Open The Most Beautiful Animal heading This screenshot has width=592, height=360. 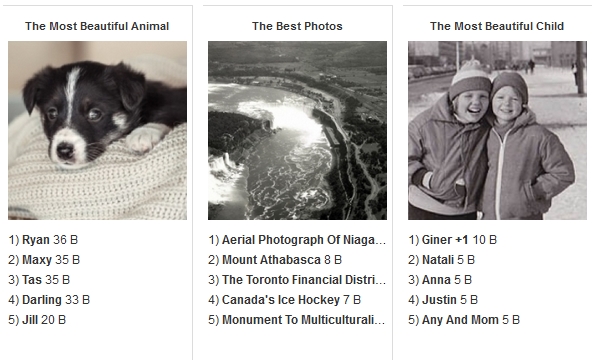tap(97, 26)
